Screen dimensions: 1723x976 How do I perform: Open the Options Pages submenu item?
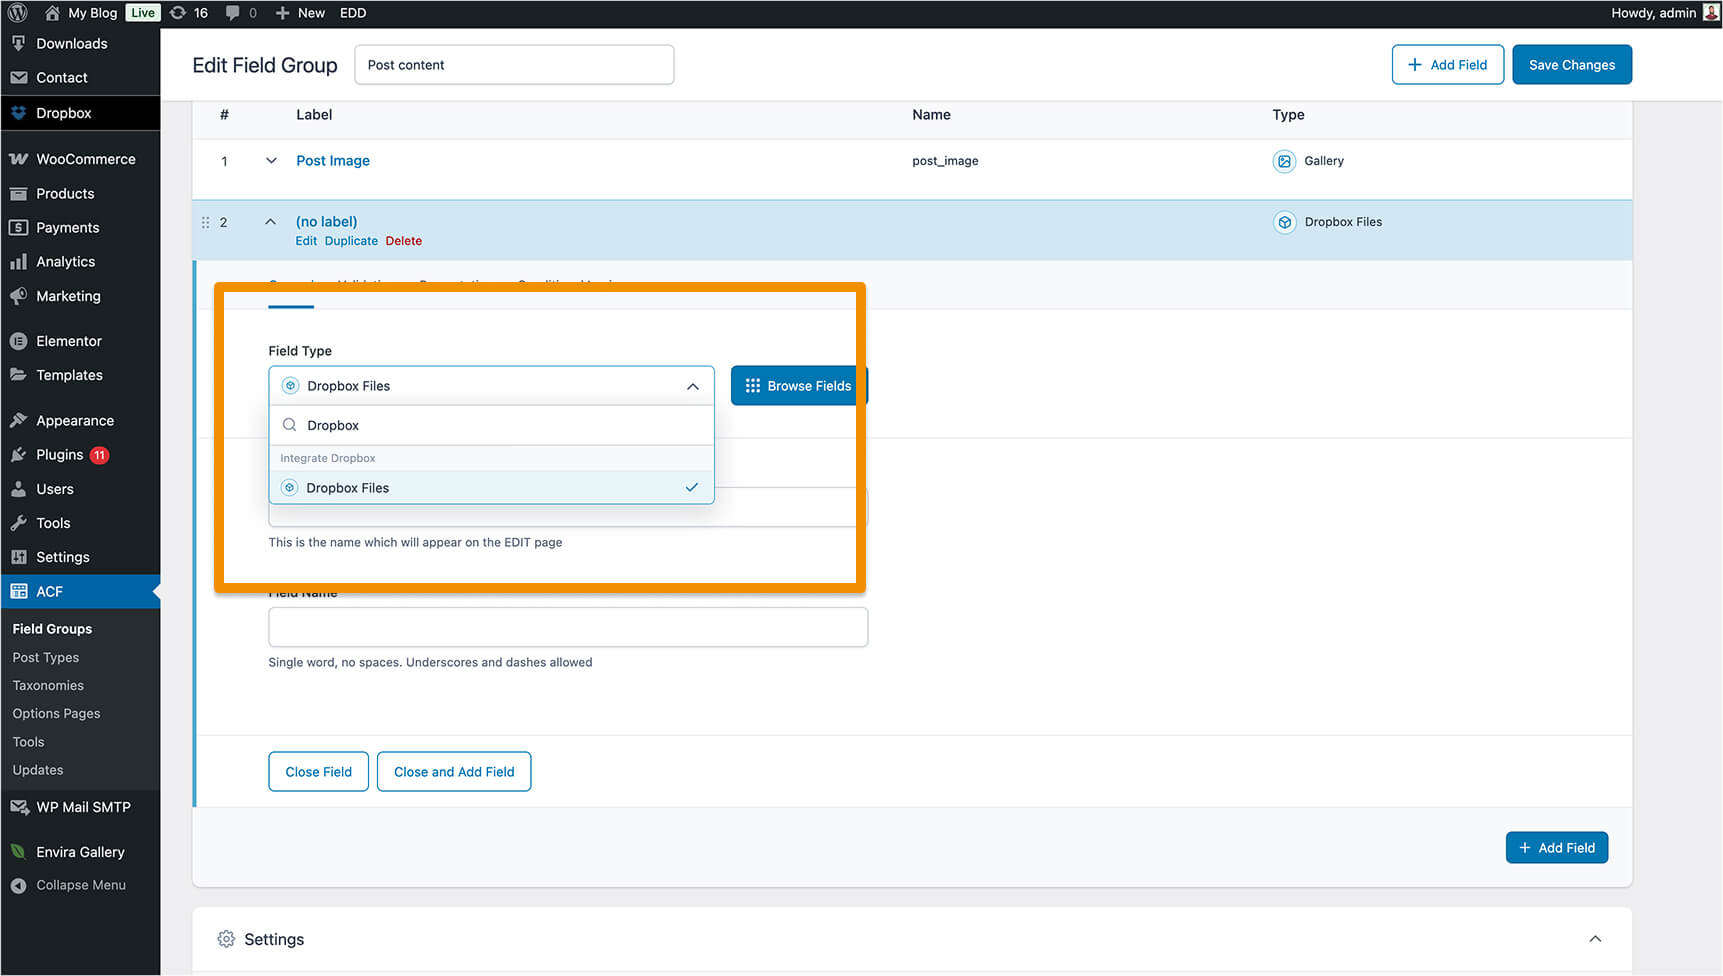coord(56,713)
